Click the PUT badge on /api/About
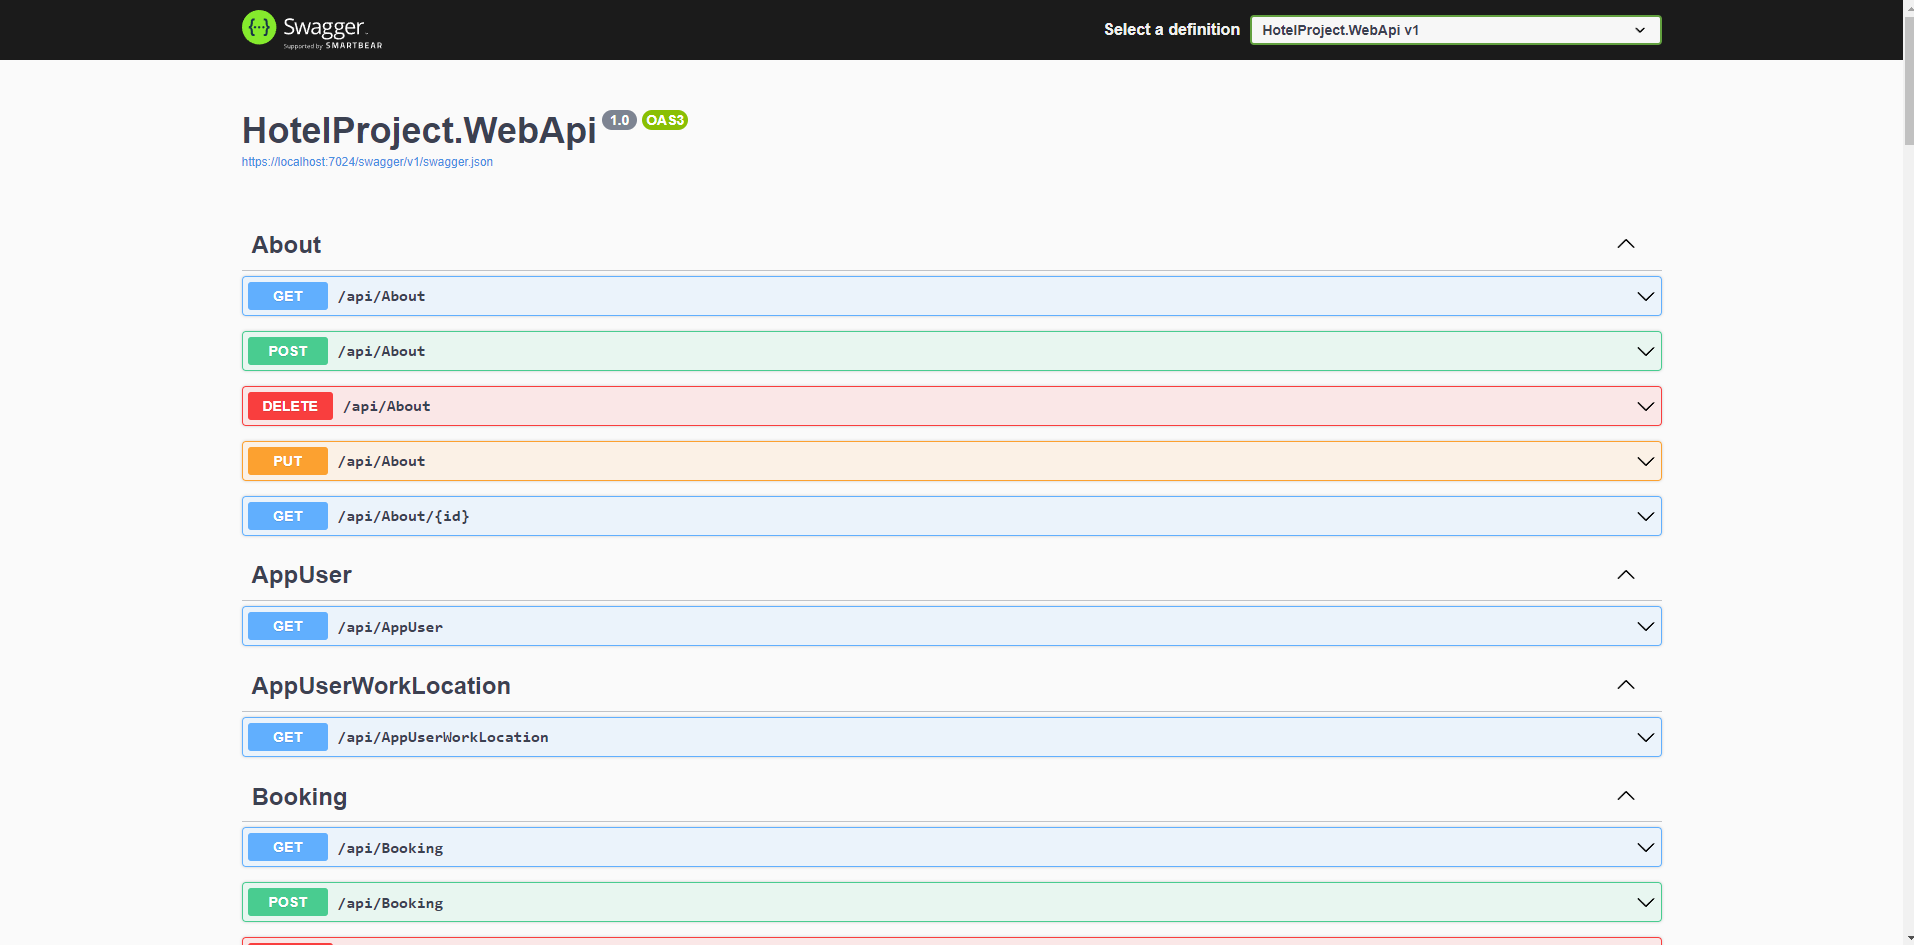Screen dimensions: 1914x945 pos(287,461)
